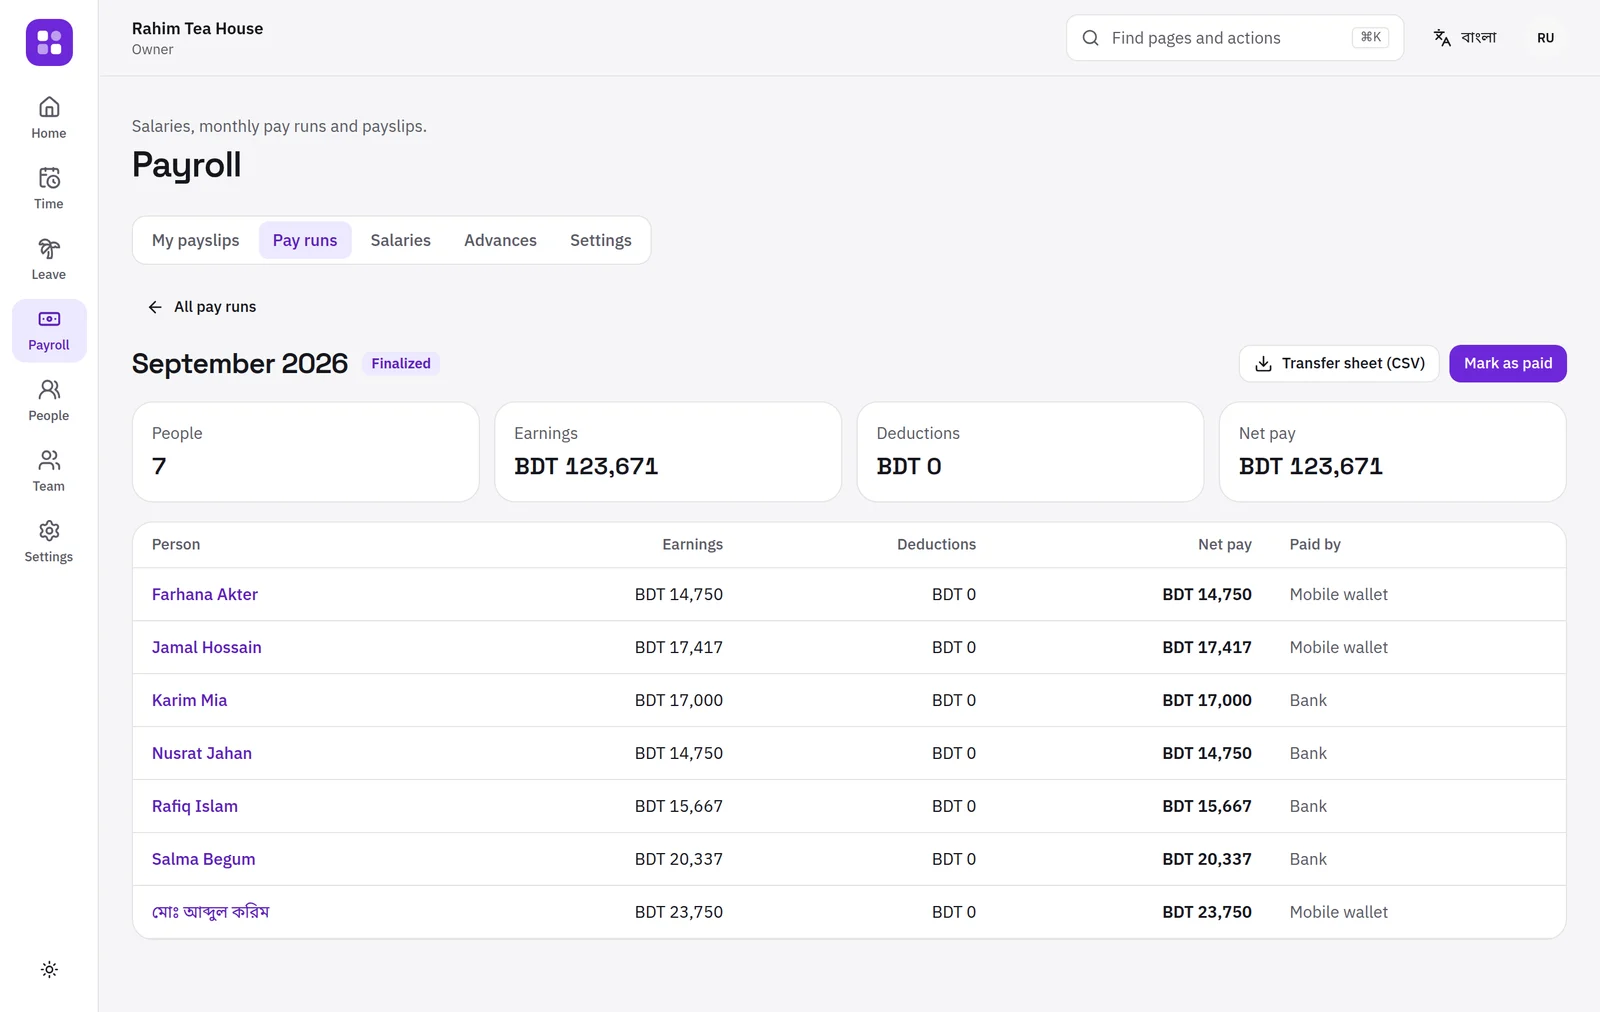Select Payroll in the sidebar

49,330
